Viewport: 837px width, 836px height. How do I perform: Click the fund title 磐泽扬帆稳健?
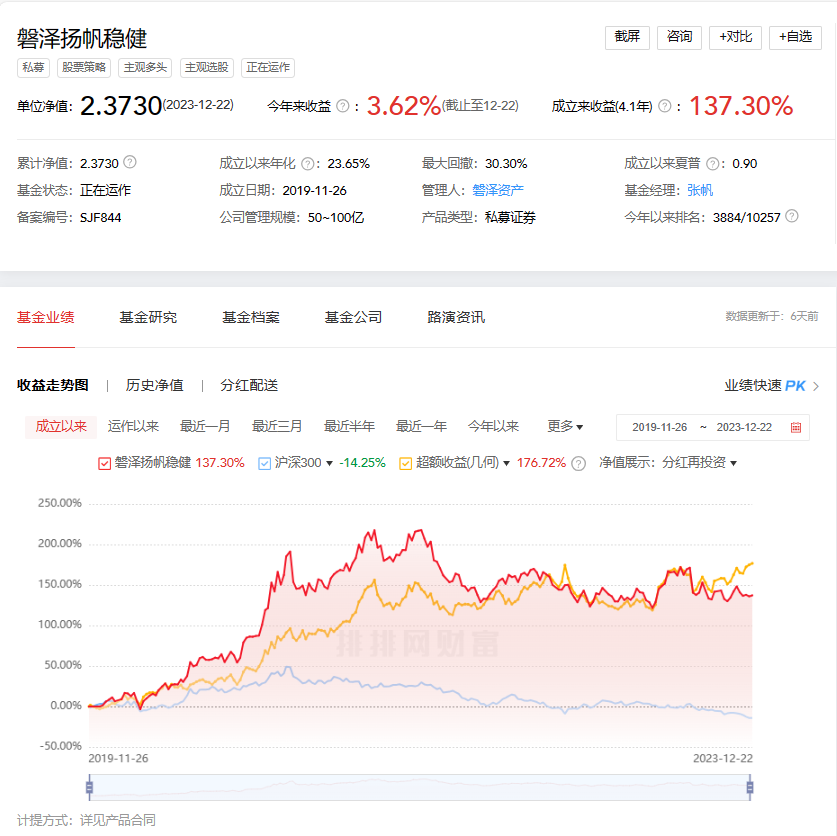[x=82, y=38]
